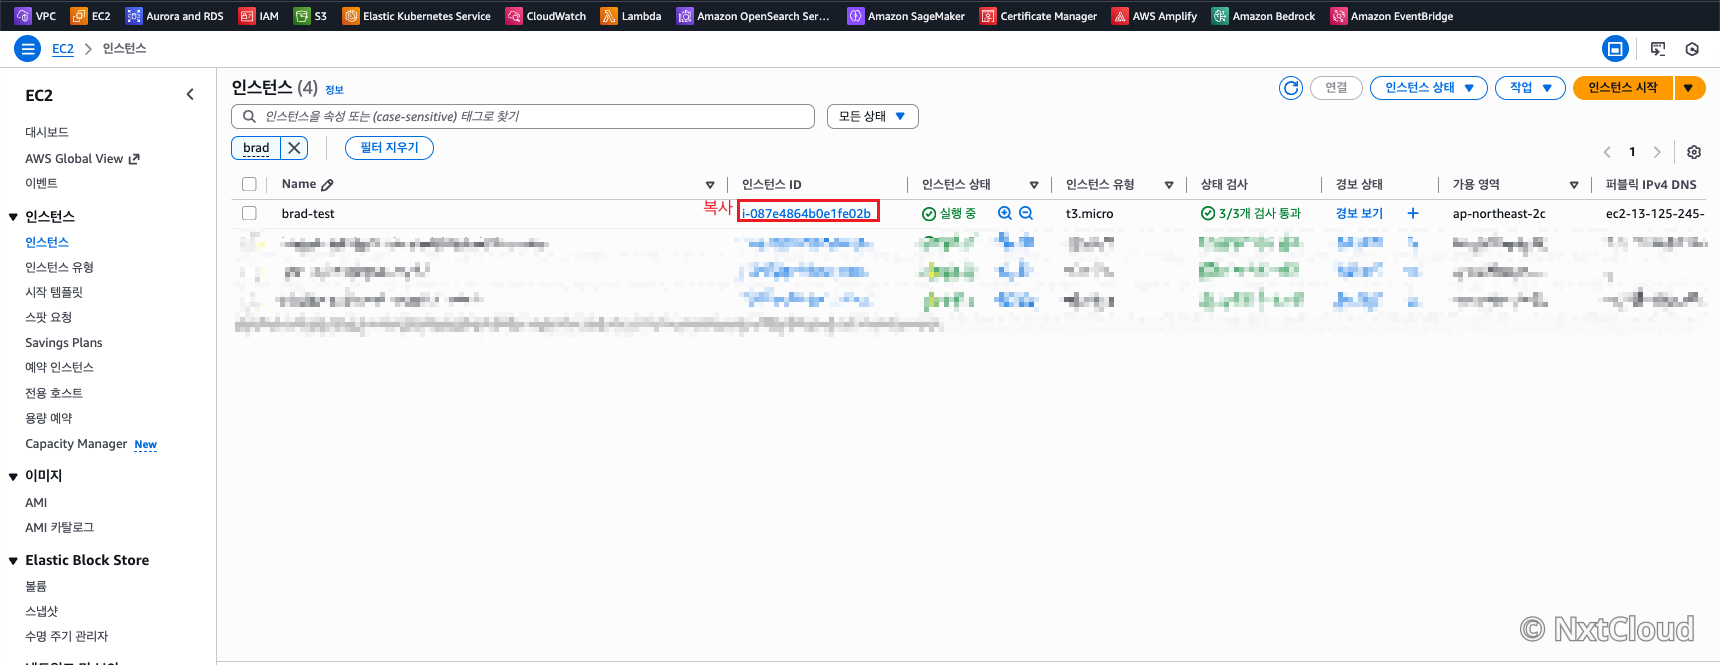
Task: Open the Lambda shortcut
Action: click(x=631, y=16)
